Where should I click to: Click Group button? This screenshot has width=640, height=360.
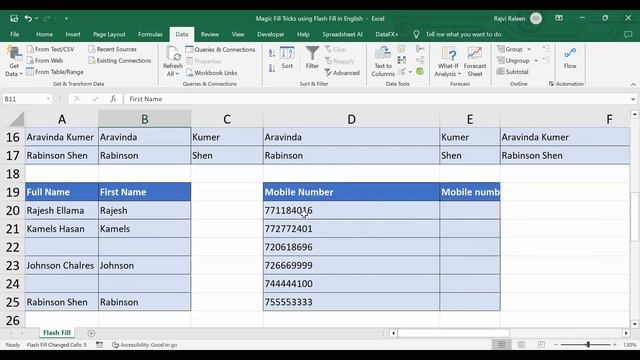[x=510, y=49]
